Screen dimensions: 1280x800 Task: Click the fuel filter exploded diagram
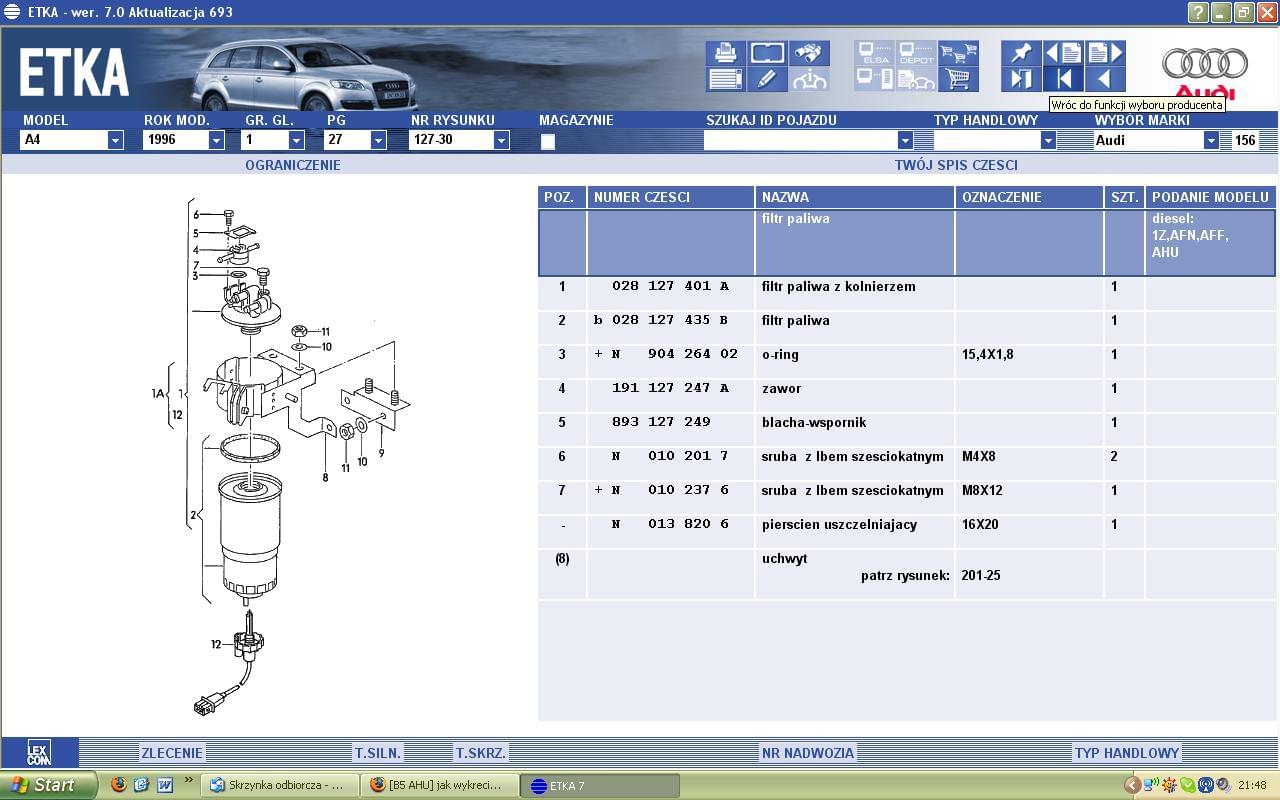tap(280, 456)
